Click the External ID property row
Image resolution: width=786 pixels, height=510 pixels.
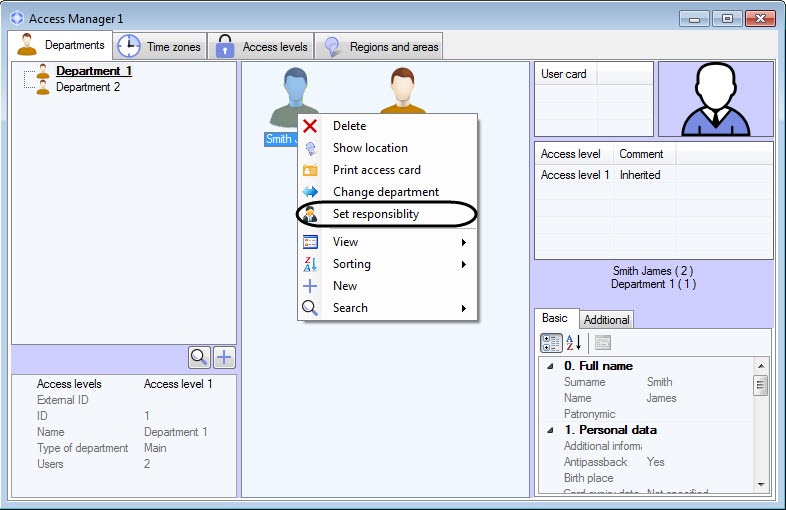click(x=124, y=400)
